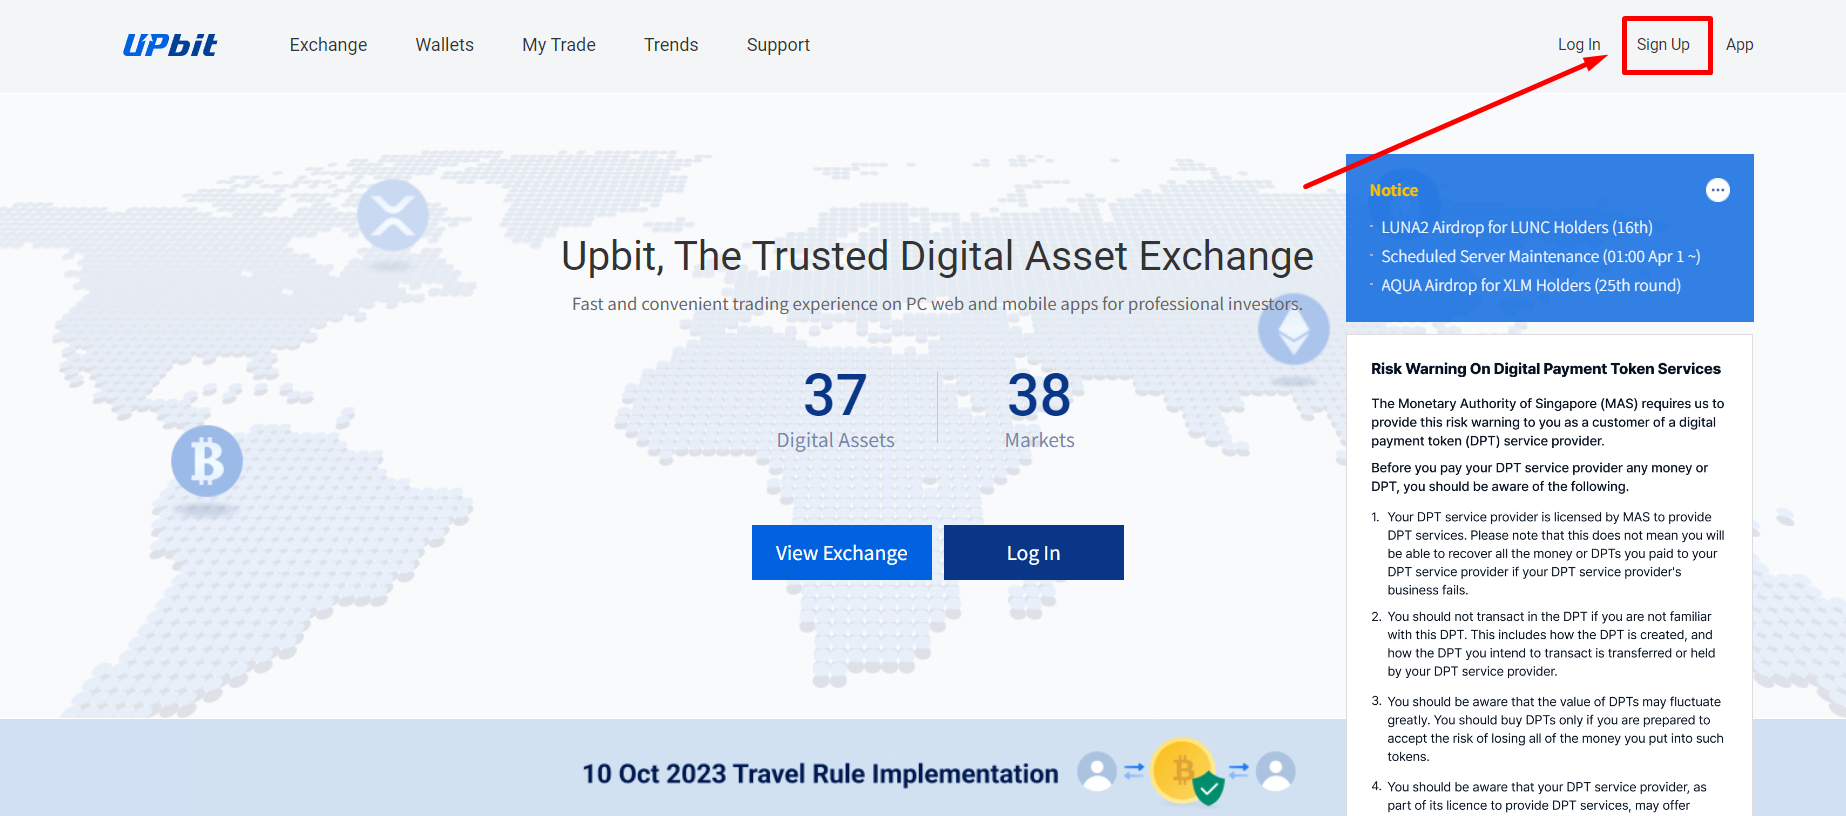Click the gold Bitcoin shield icon in banner
The image size is (1846, 816).
pos(1187,772)
